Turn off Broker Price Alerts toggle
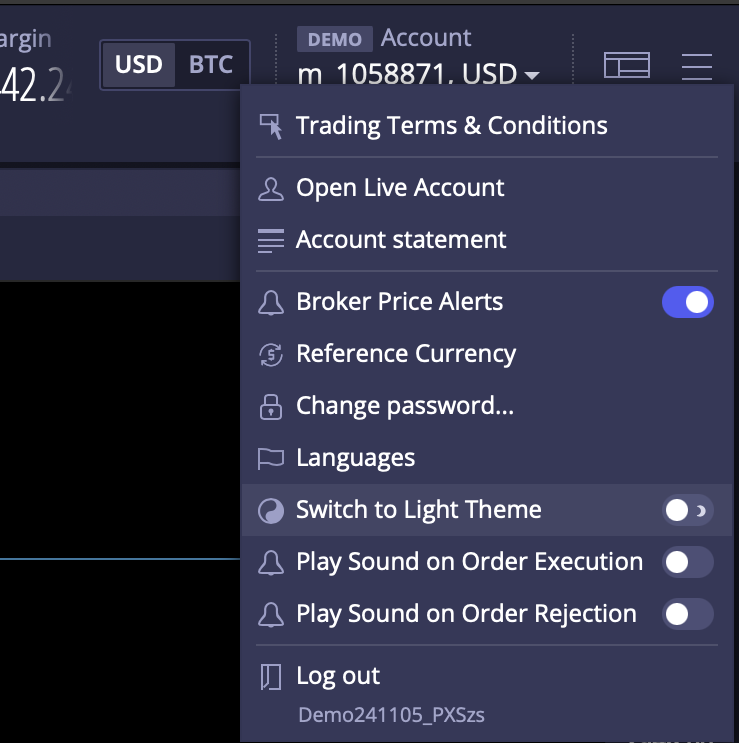The width and height of the screenshot is (739, 743). [687, 302]
